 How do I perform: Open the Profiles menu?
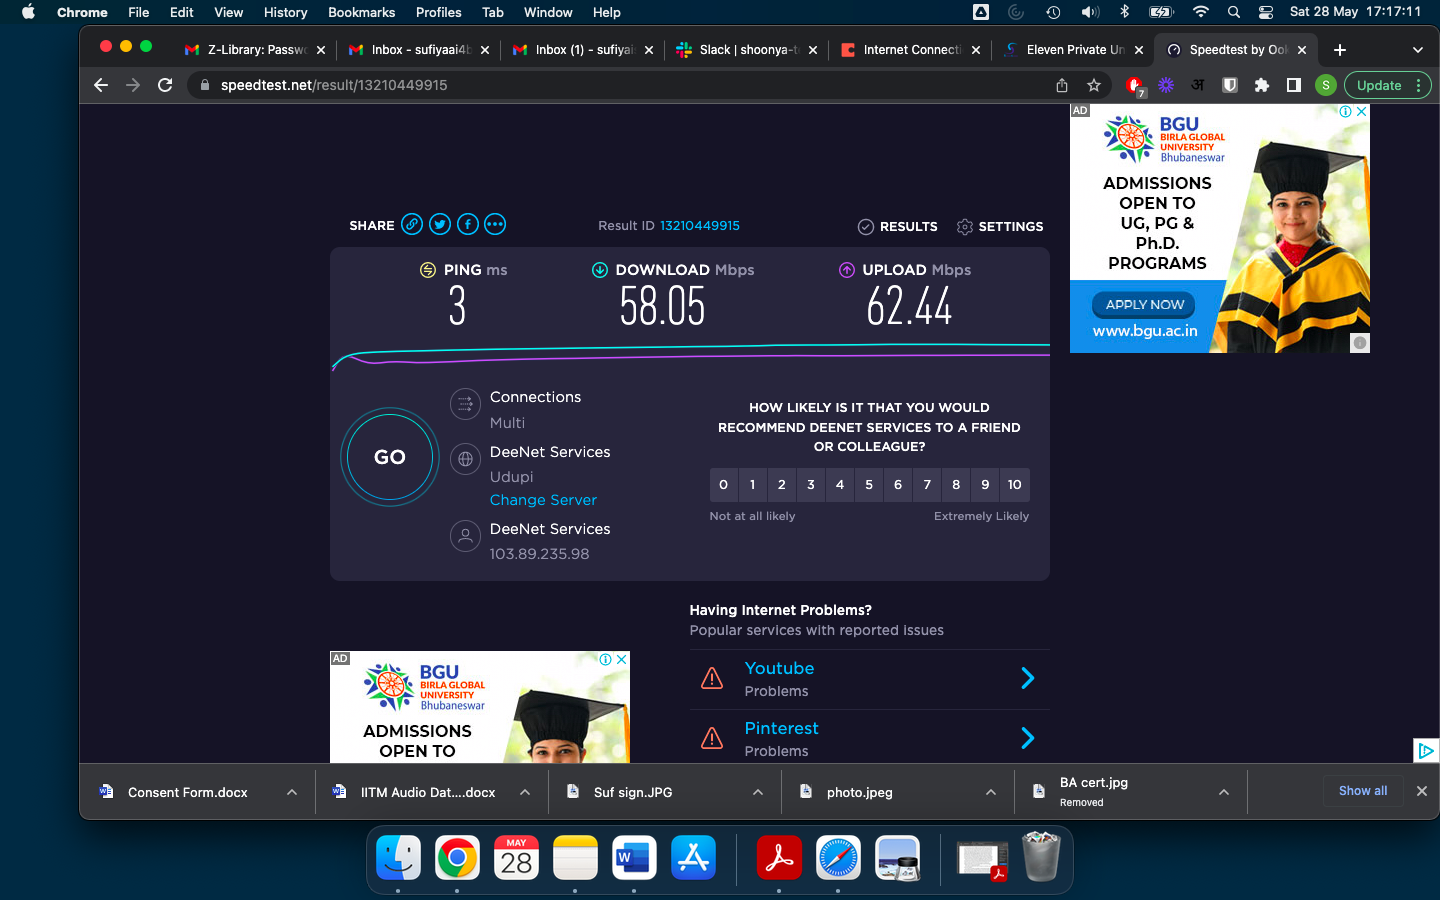[x=438, y=12]
